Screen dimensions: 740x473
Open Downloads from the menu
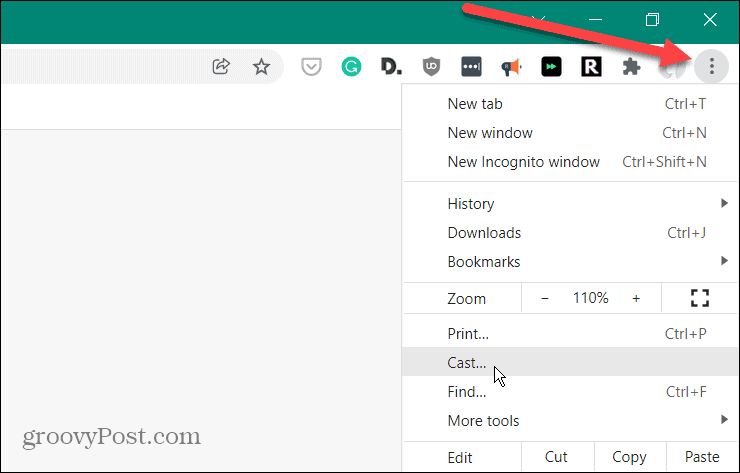coord(570,233)
